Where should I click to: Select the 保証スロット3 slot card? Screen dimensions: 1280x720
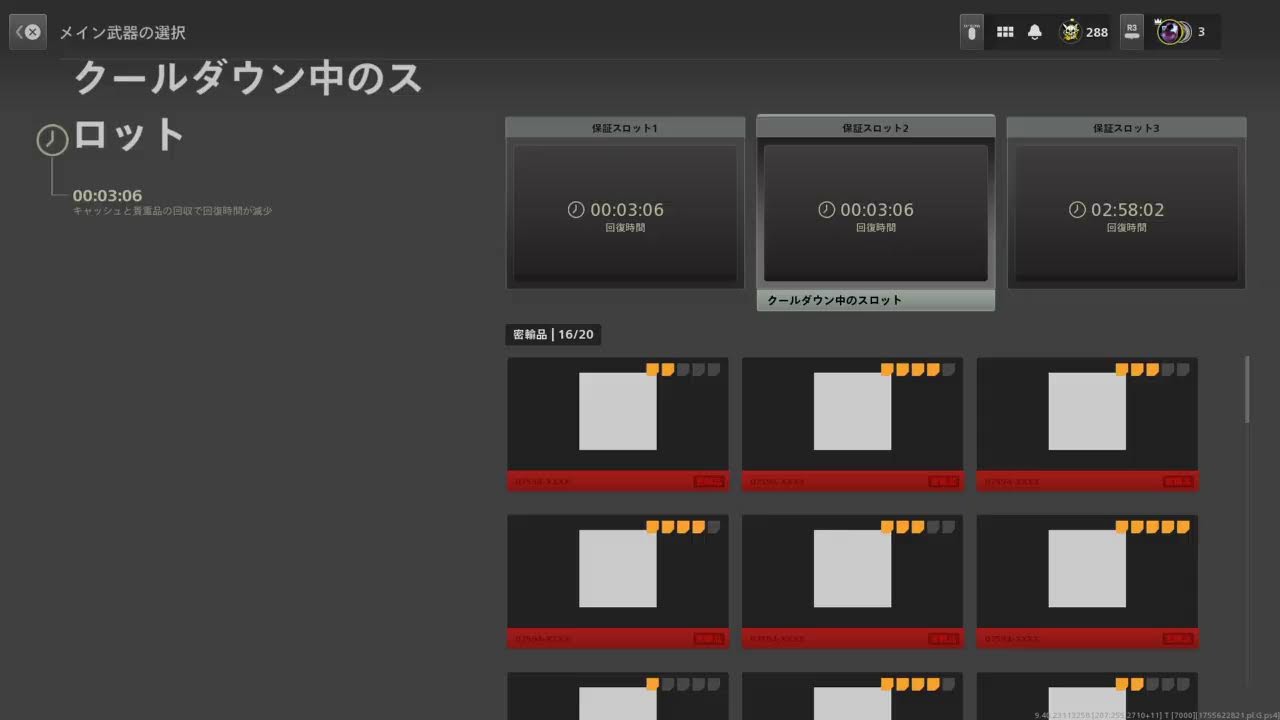[x=1126, y=203]
